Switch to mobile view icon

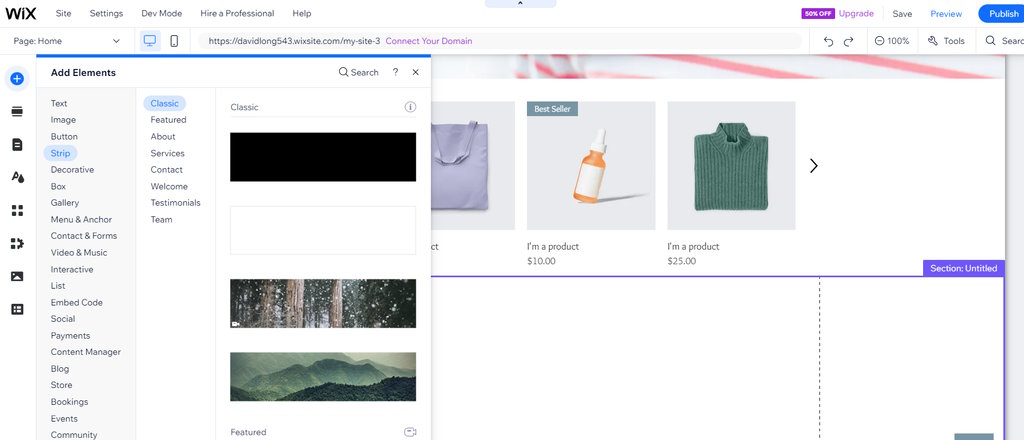[174, 41]
